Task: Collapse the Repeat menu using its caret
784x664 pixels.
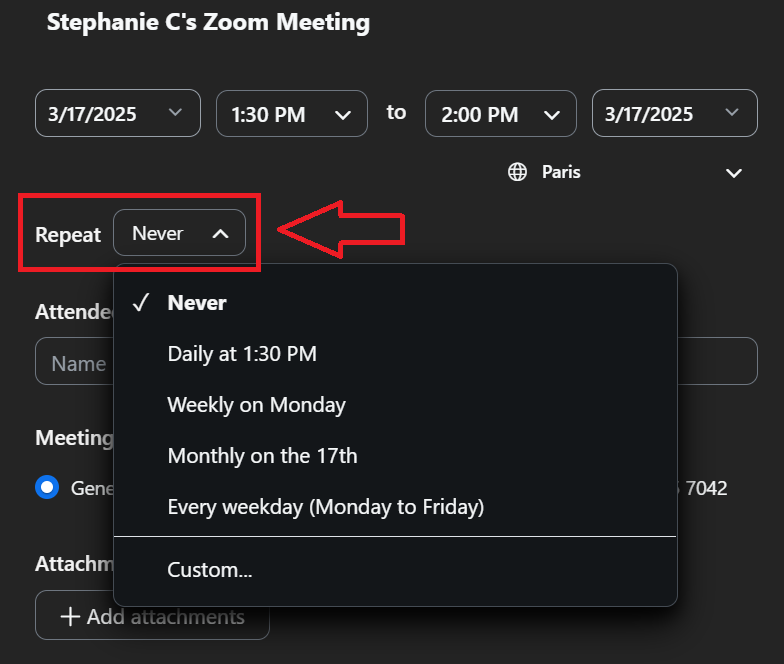Action: (x=221, y=233)
